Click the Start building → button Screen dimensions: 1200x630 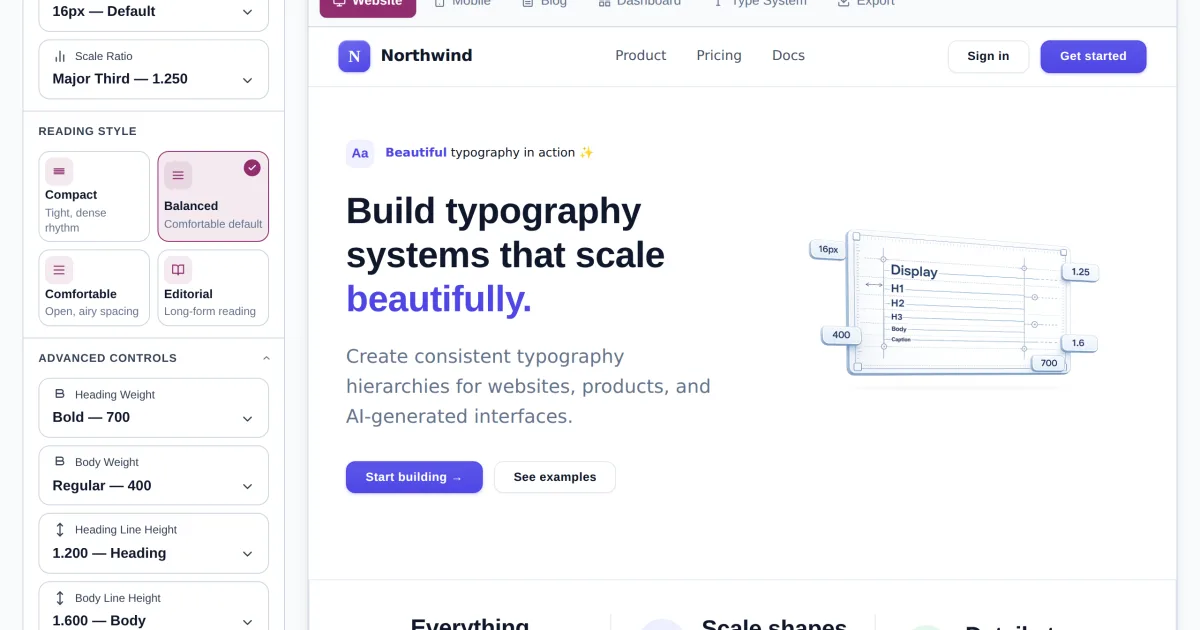pos(414,477)
